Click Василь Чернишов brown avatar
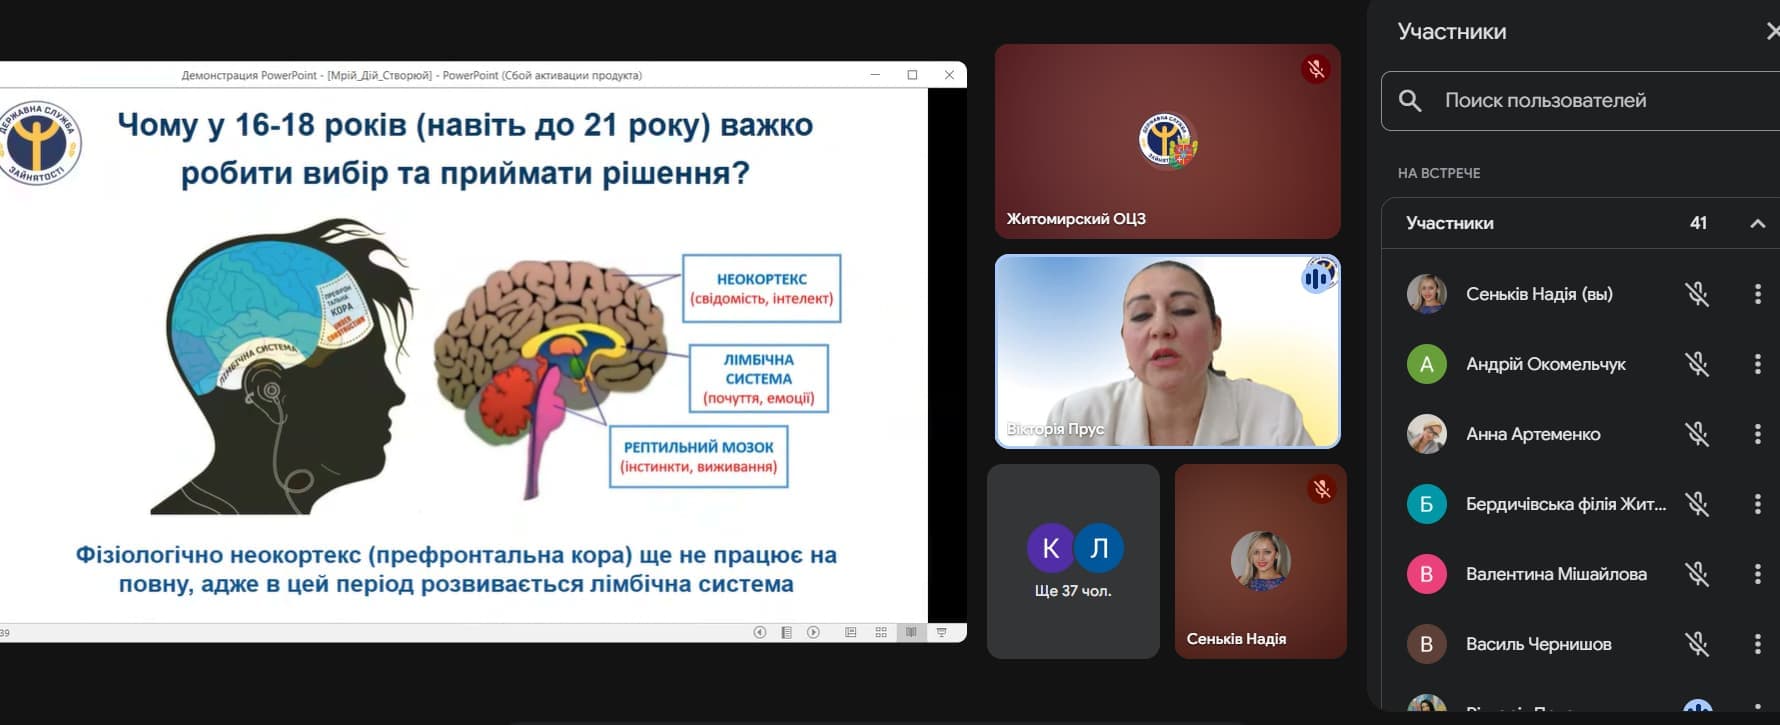The image size is (1780, 725). pos(1427,644)
